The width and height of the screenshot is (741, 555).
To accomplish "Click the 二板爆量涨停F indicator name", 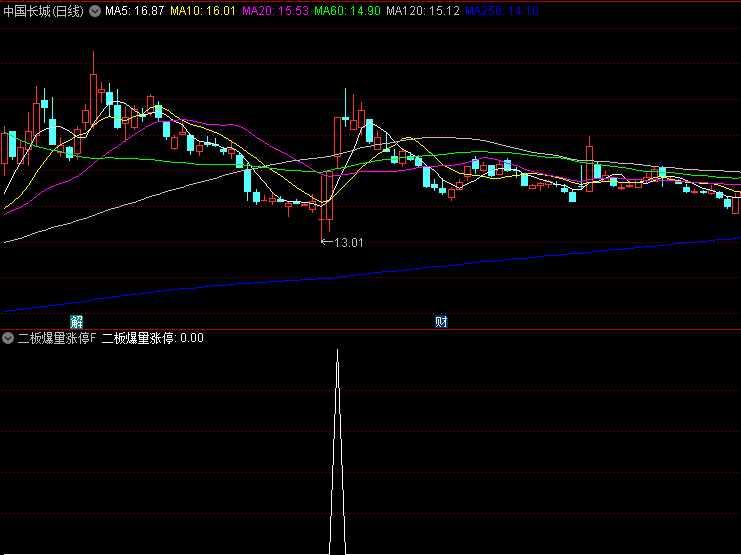I will [57, 338].
